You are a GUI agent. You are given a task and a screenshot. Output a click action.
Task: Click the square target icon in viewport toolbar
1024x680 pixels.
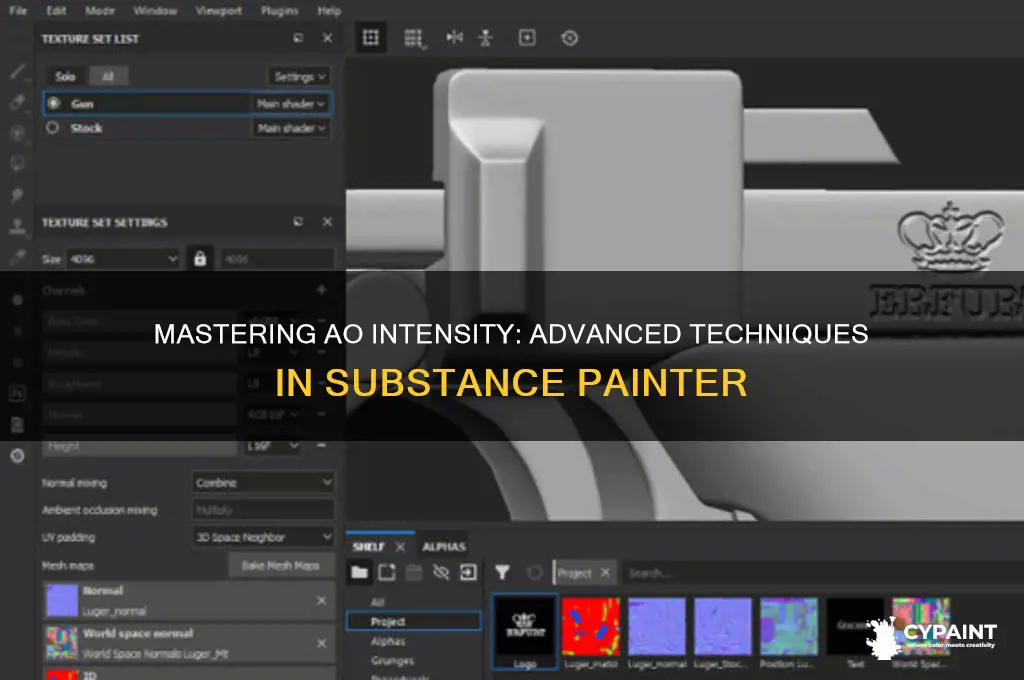[527, 38]
